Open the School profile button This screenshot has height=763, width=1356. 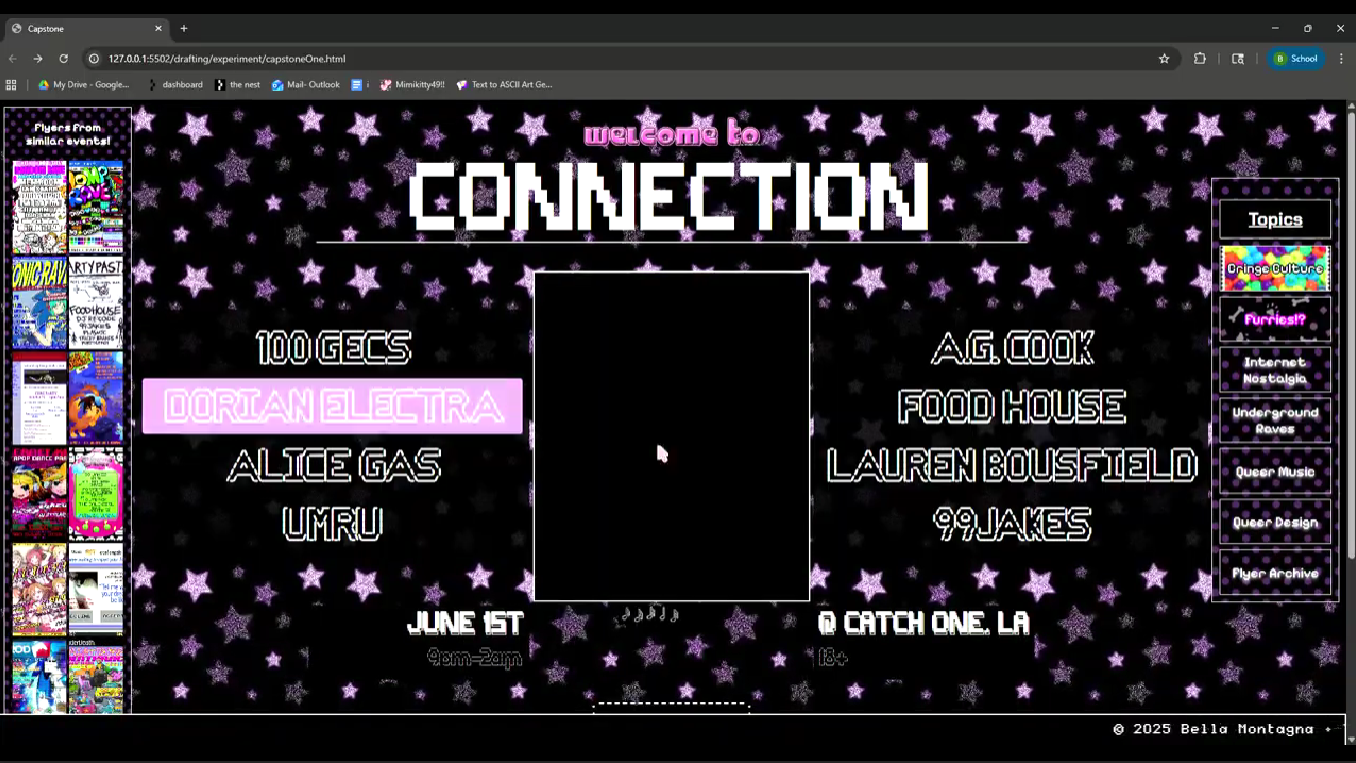[x=1296, y=59]
